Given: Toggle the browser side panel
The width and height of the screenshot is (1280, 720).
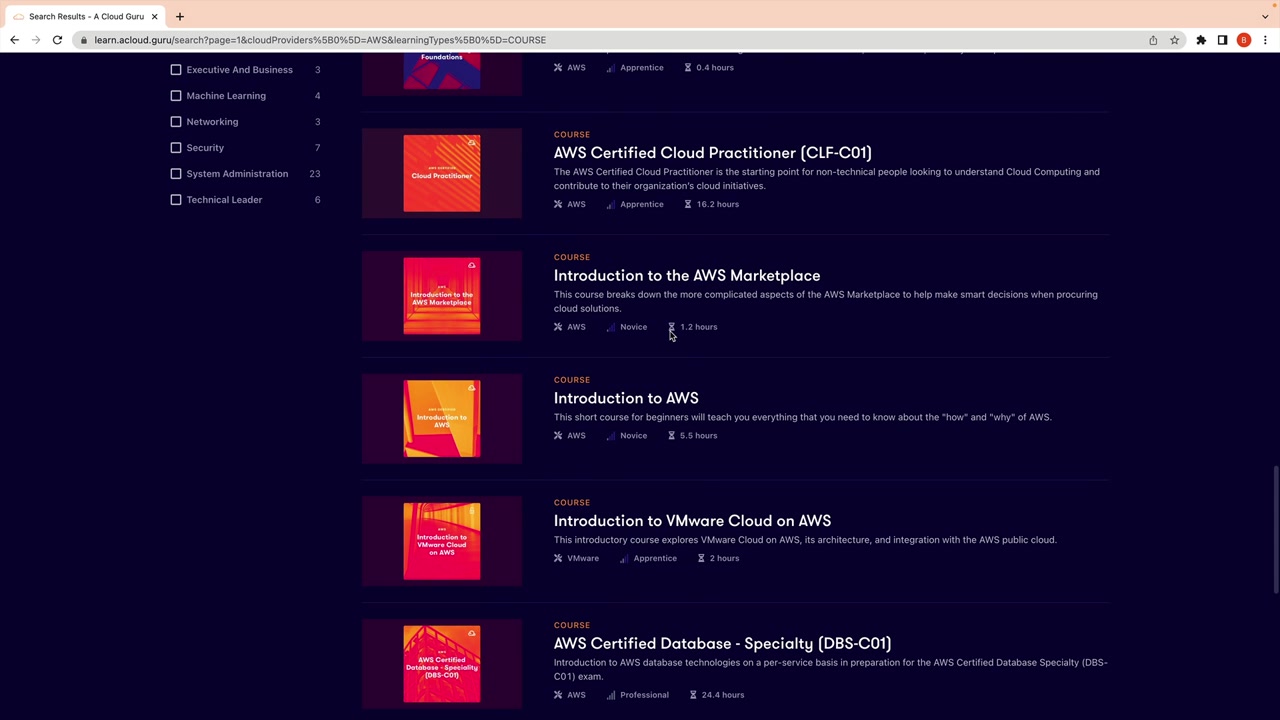Looking at the screenshot, I should pyautogui.click(x=1222, y=40).
